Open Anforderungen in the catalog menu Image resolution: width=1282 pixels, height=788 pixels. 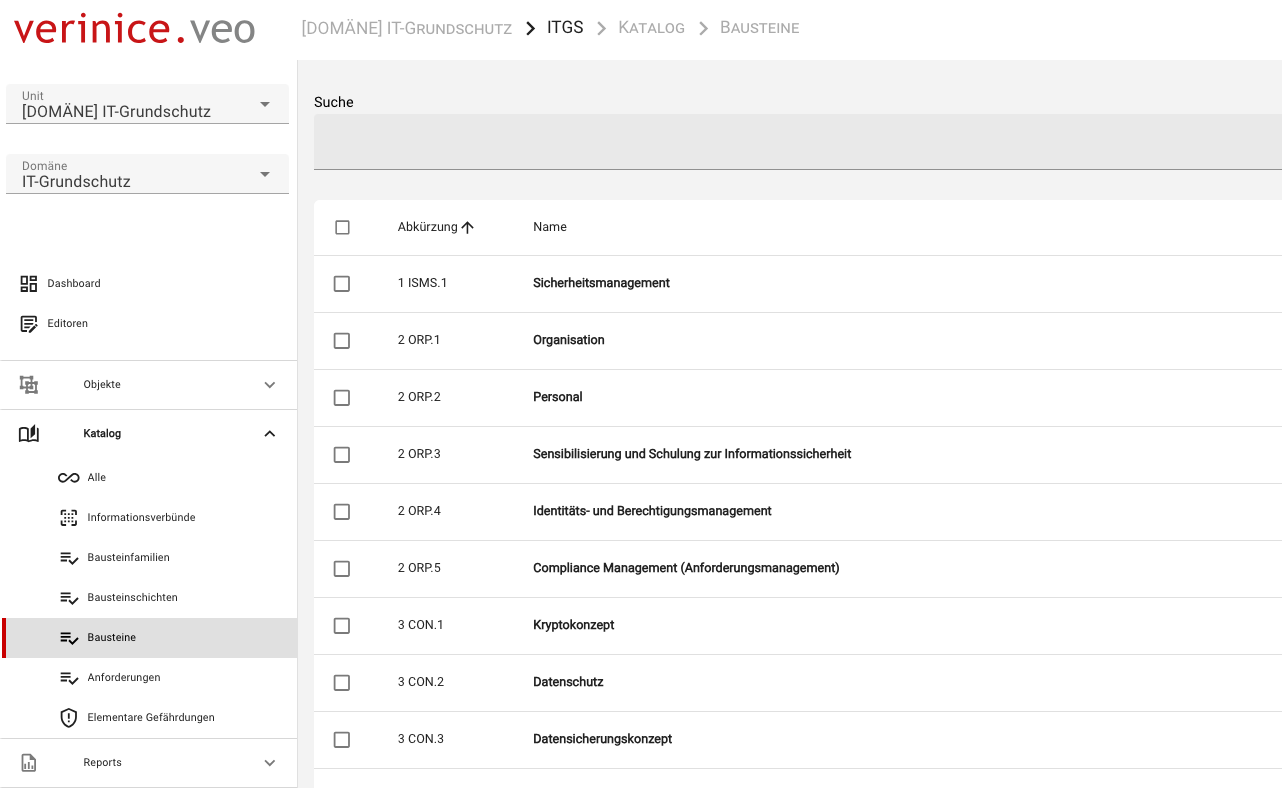click(123, 678)
